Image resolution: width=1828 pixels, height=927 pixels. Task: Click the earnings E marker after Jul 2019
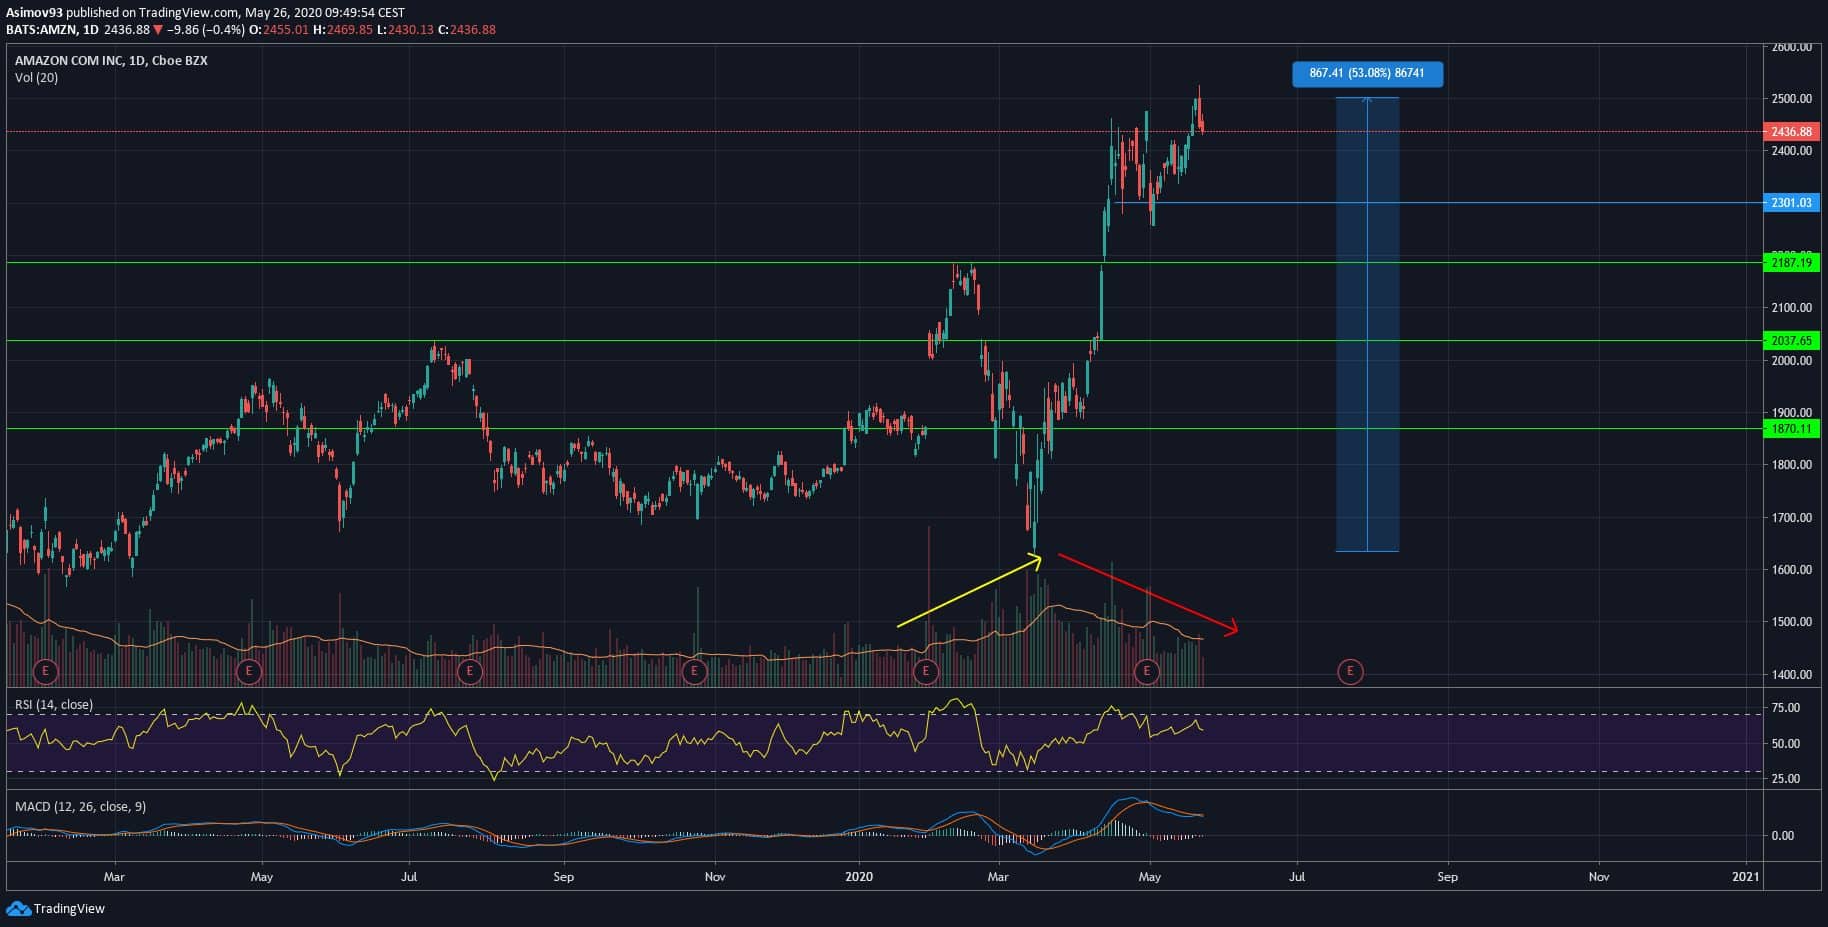point(470,671)
